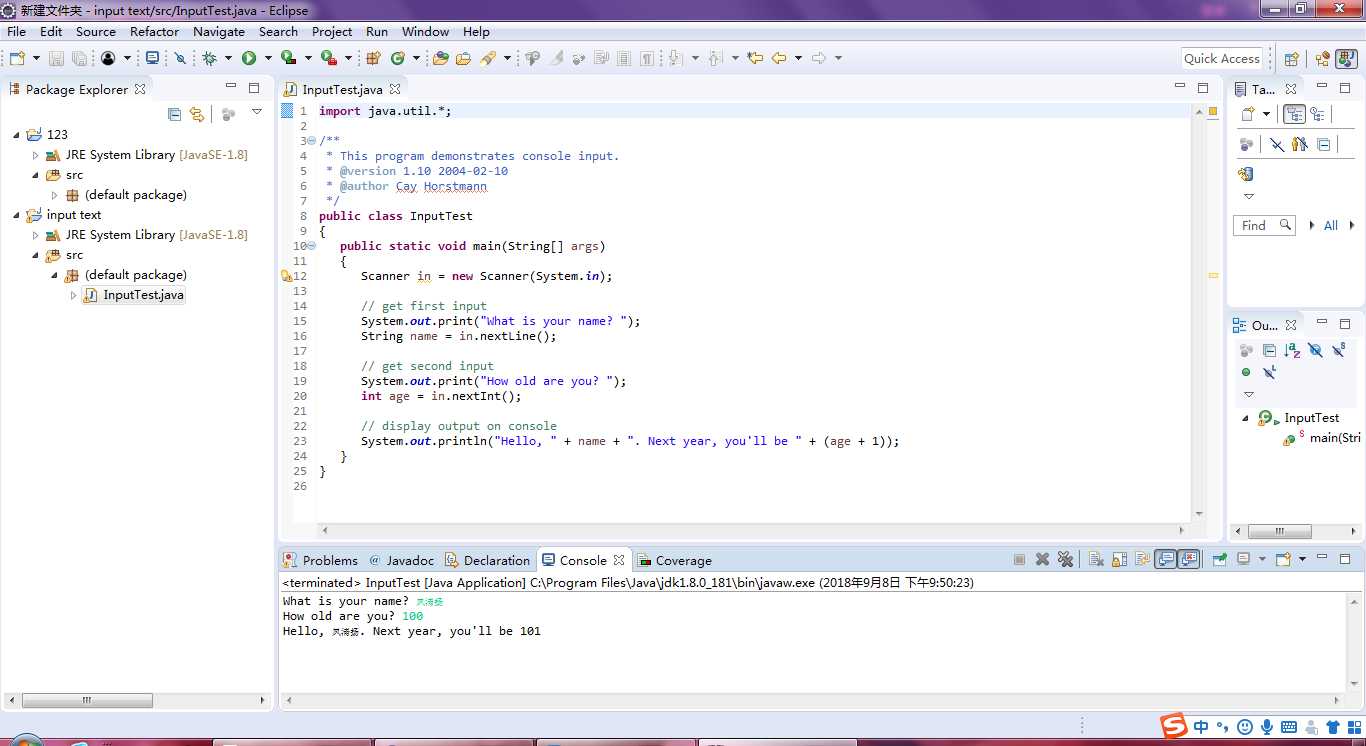Viewport: 1366px width, 746px height.
Task: Toggle Show Console When Standard Out Changes
Action: pos(1166,560)
